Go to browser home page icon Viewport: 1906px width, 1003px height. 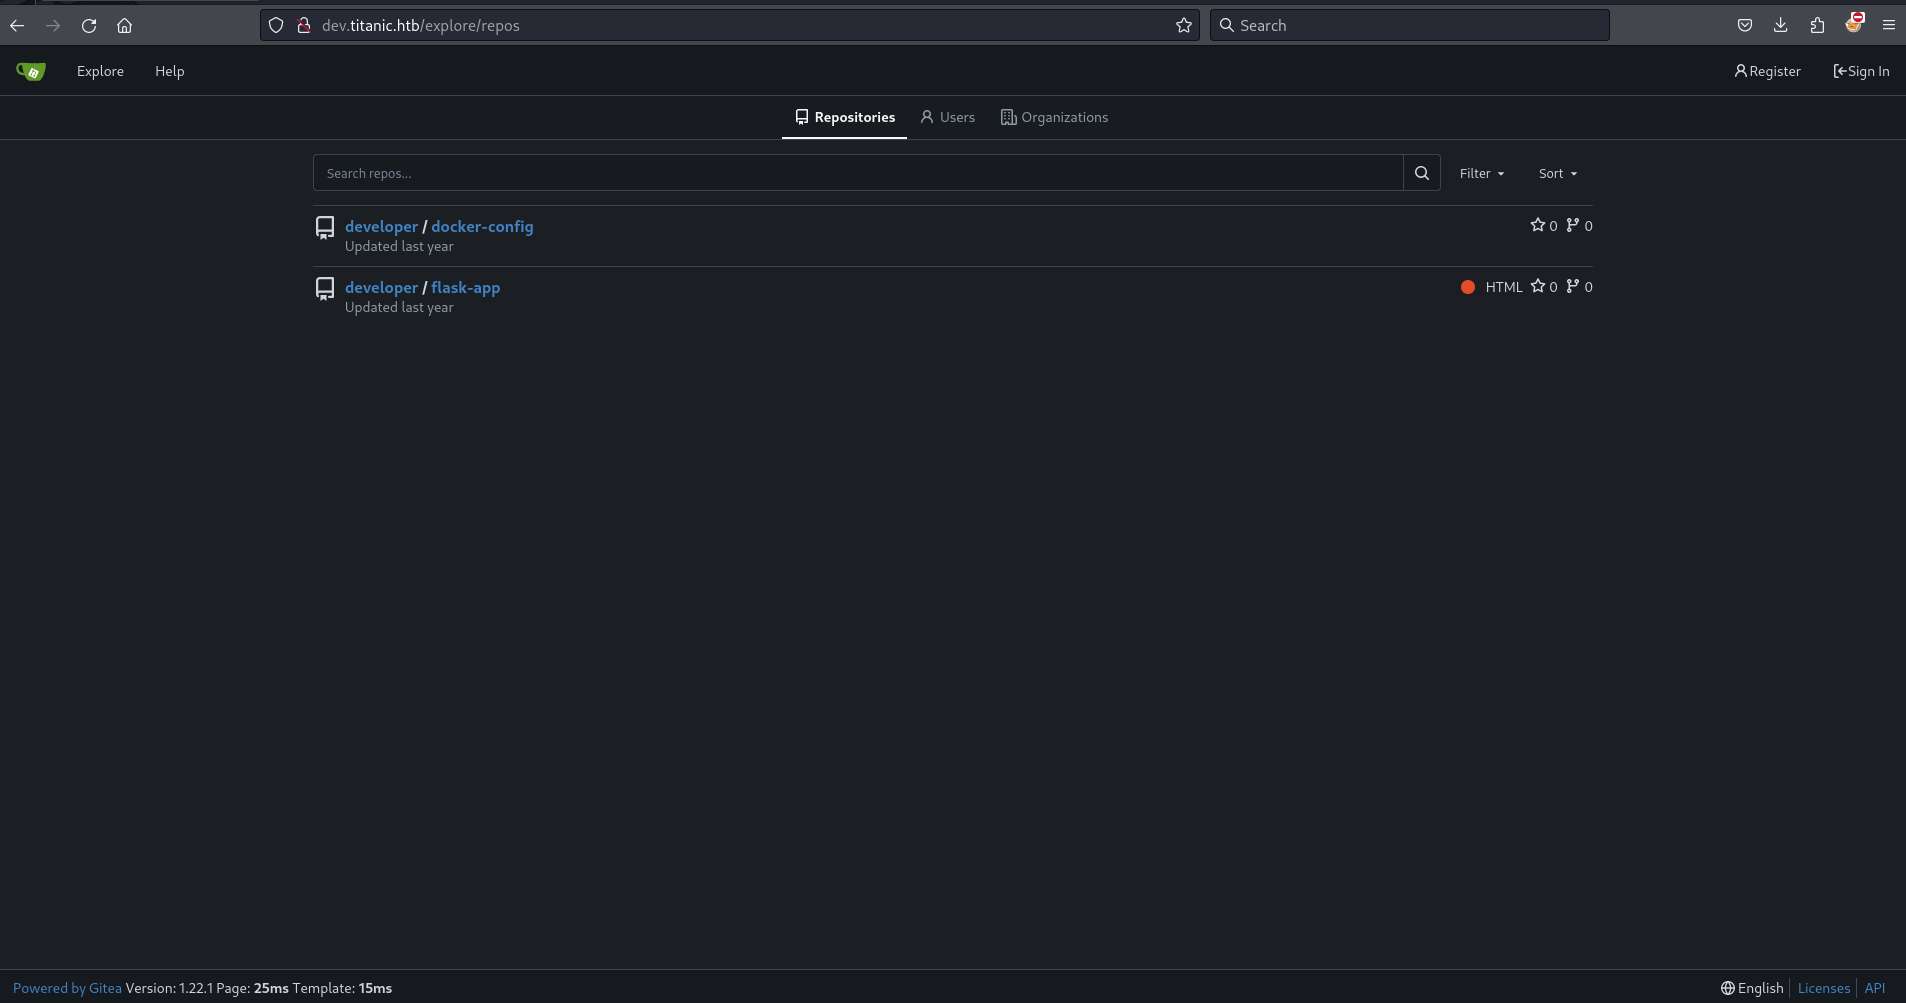[124, 26]
